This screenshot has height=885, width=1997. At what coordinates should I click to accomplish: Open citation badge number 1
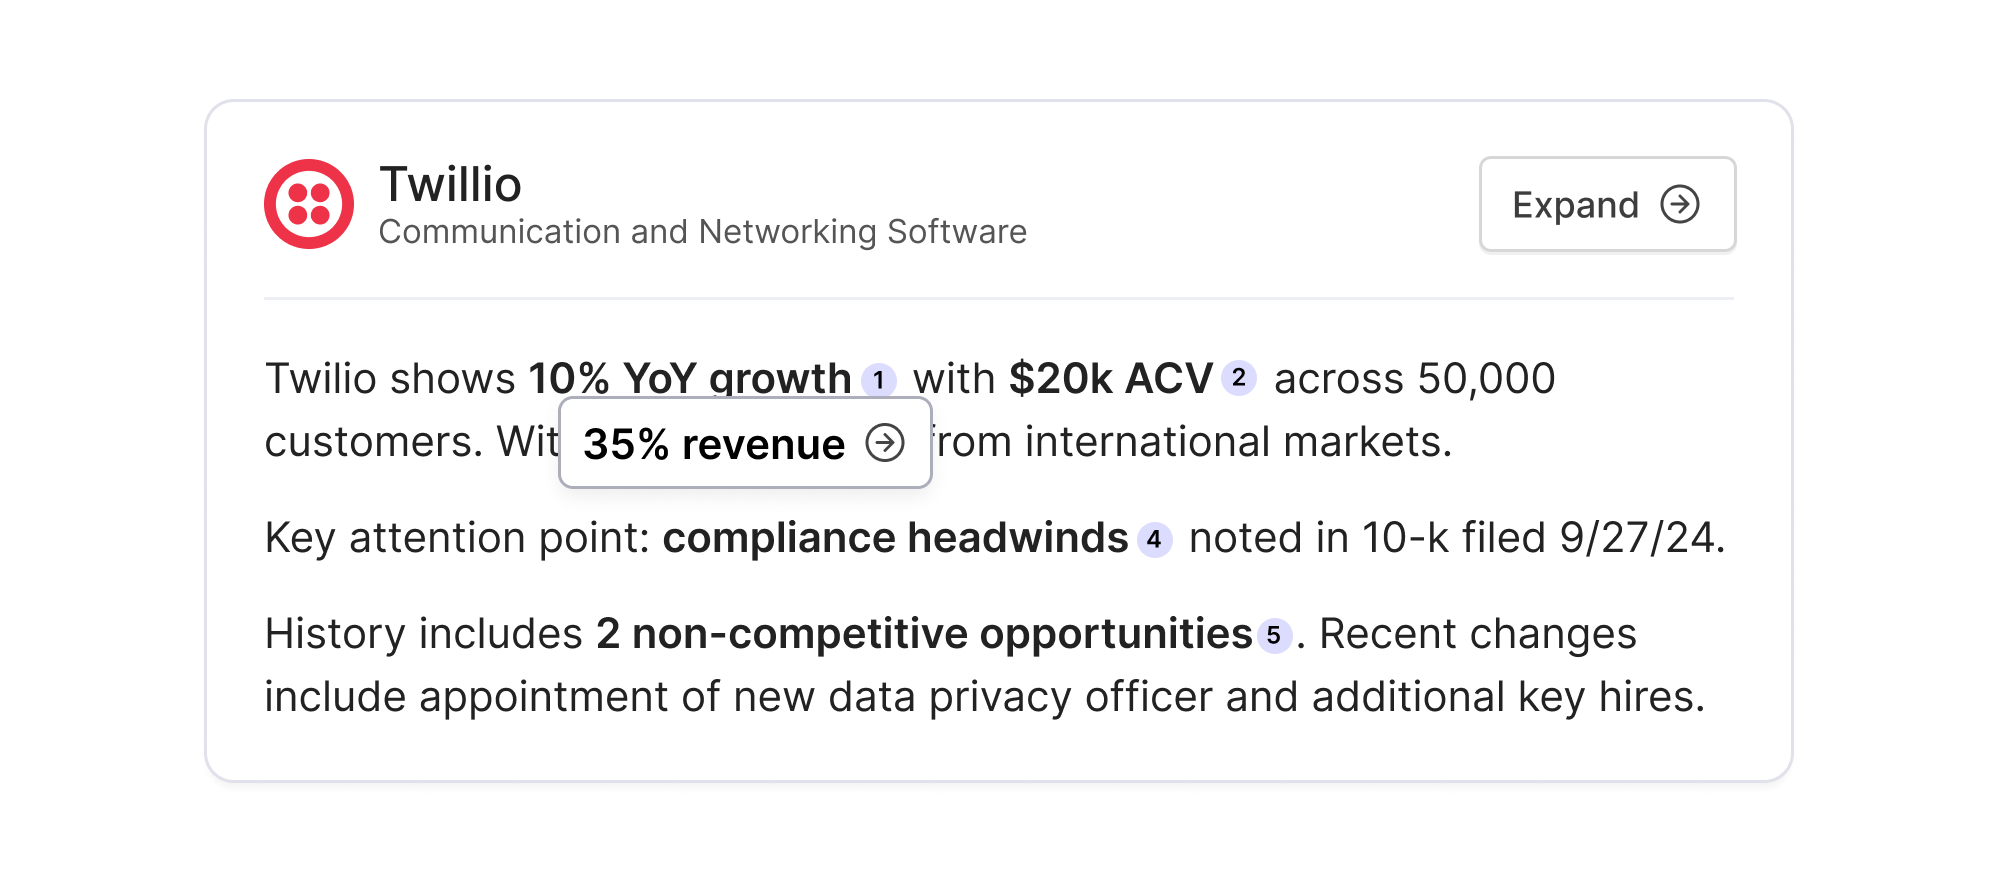(x=878, y=380)
